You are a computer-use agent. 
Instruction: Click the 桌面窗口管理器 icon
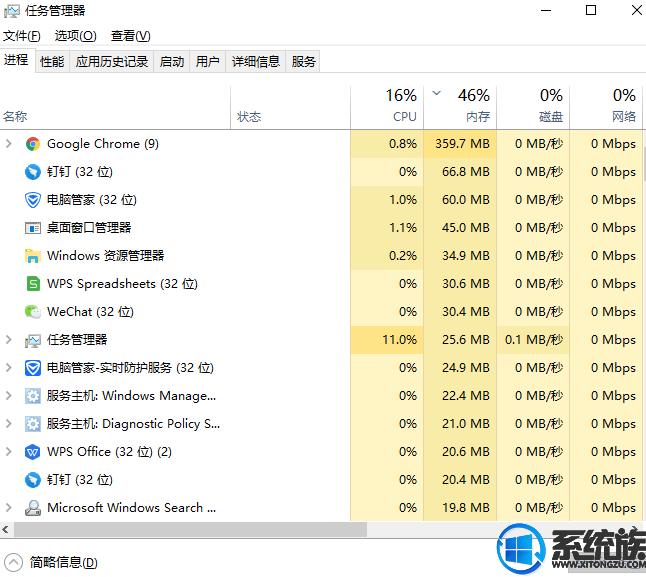tap(33, 228)
